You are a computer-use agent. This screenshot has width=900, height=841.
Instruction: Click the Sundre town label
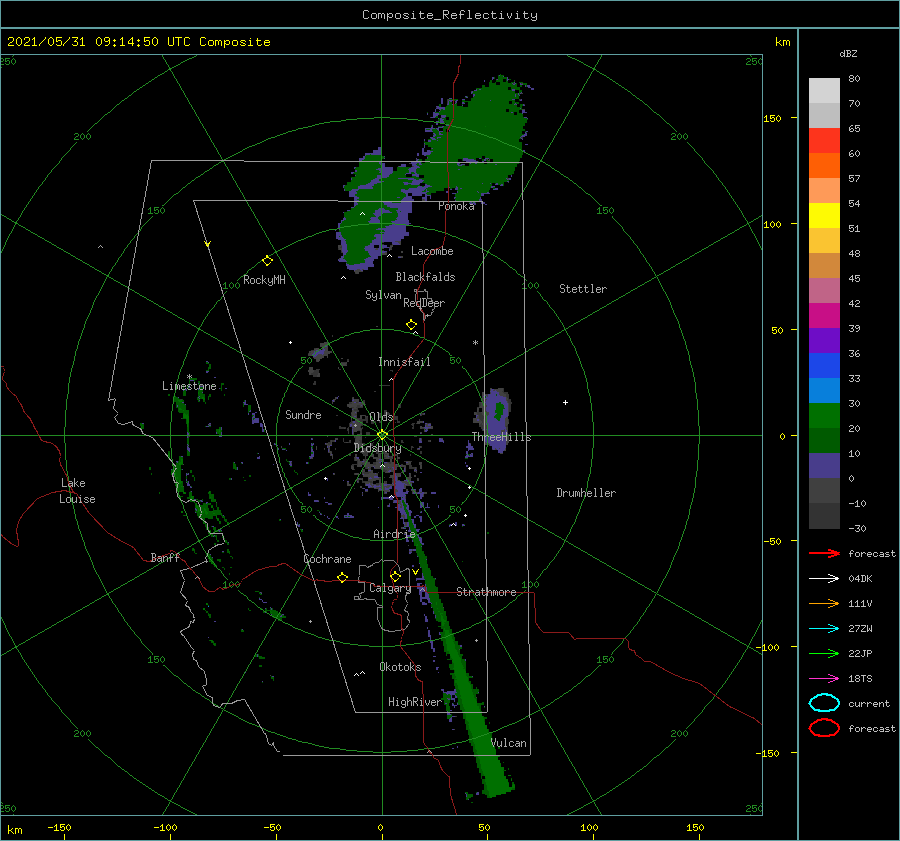point(303,414)
